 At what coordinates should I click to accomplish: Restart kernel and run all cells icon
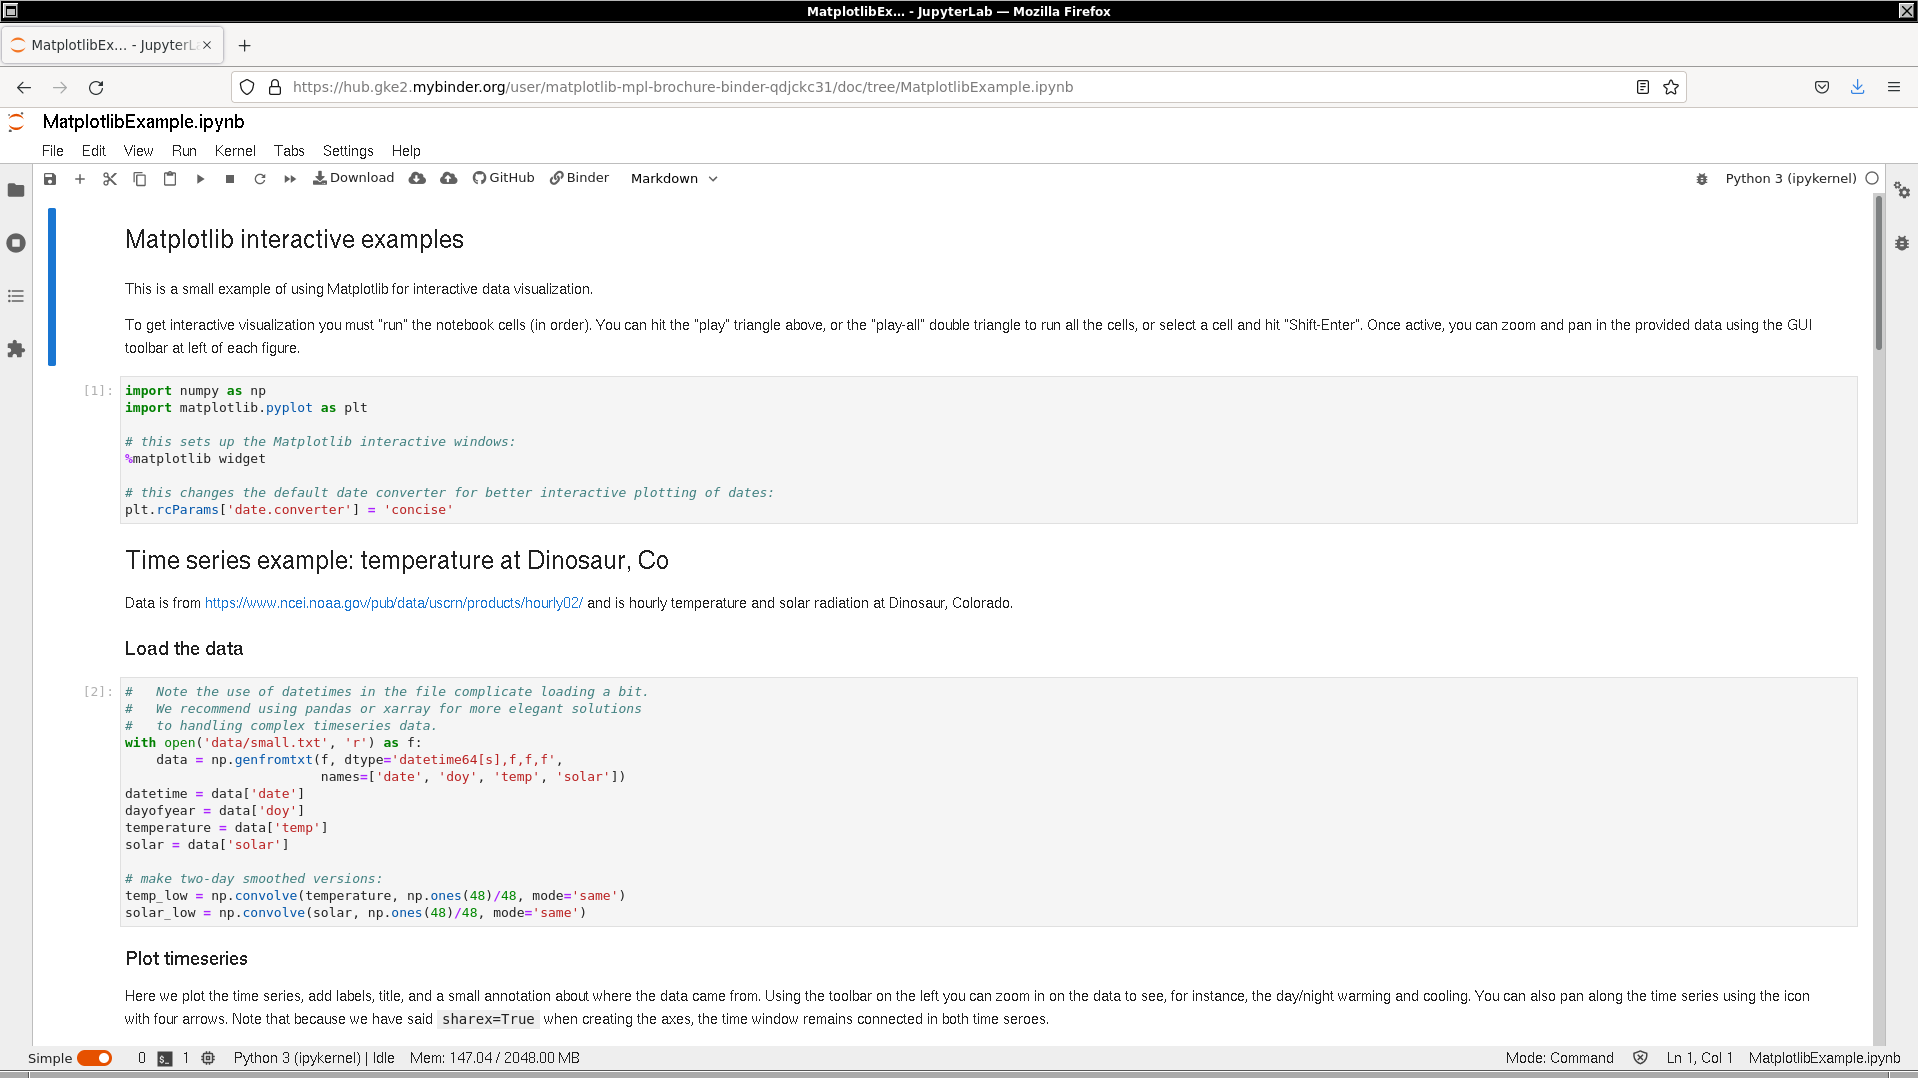click(290, 179)
